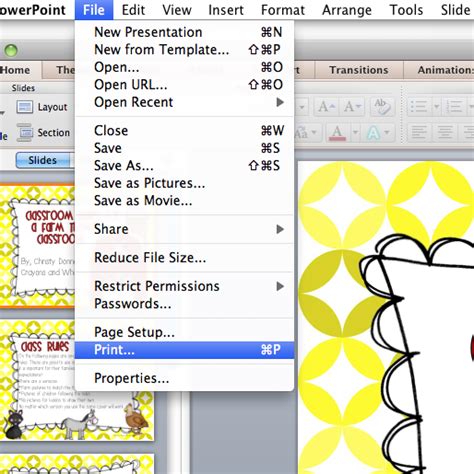Open the View menu
Viewport: 474px width, 474px height.
point(177,10)
